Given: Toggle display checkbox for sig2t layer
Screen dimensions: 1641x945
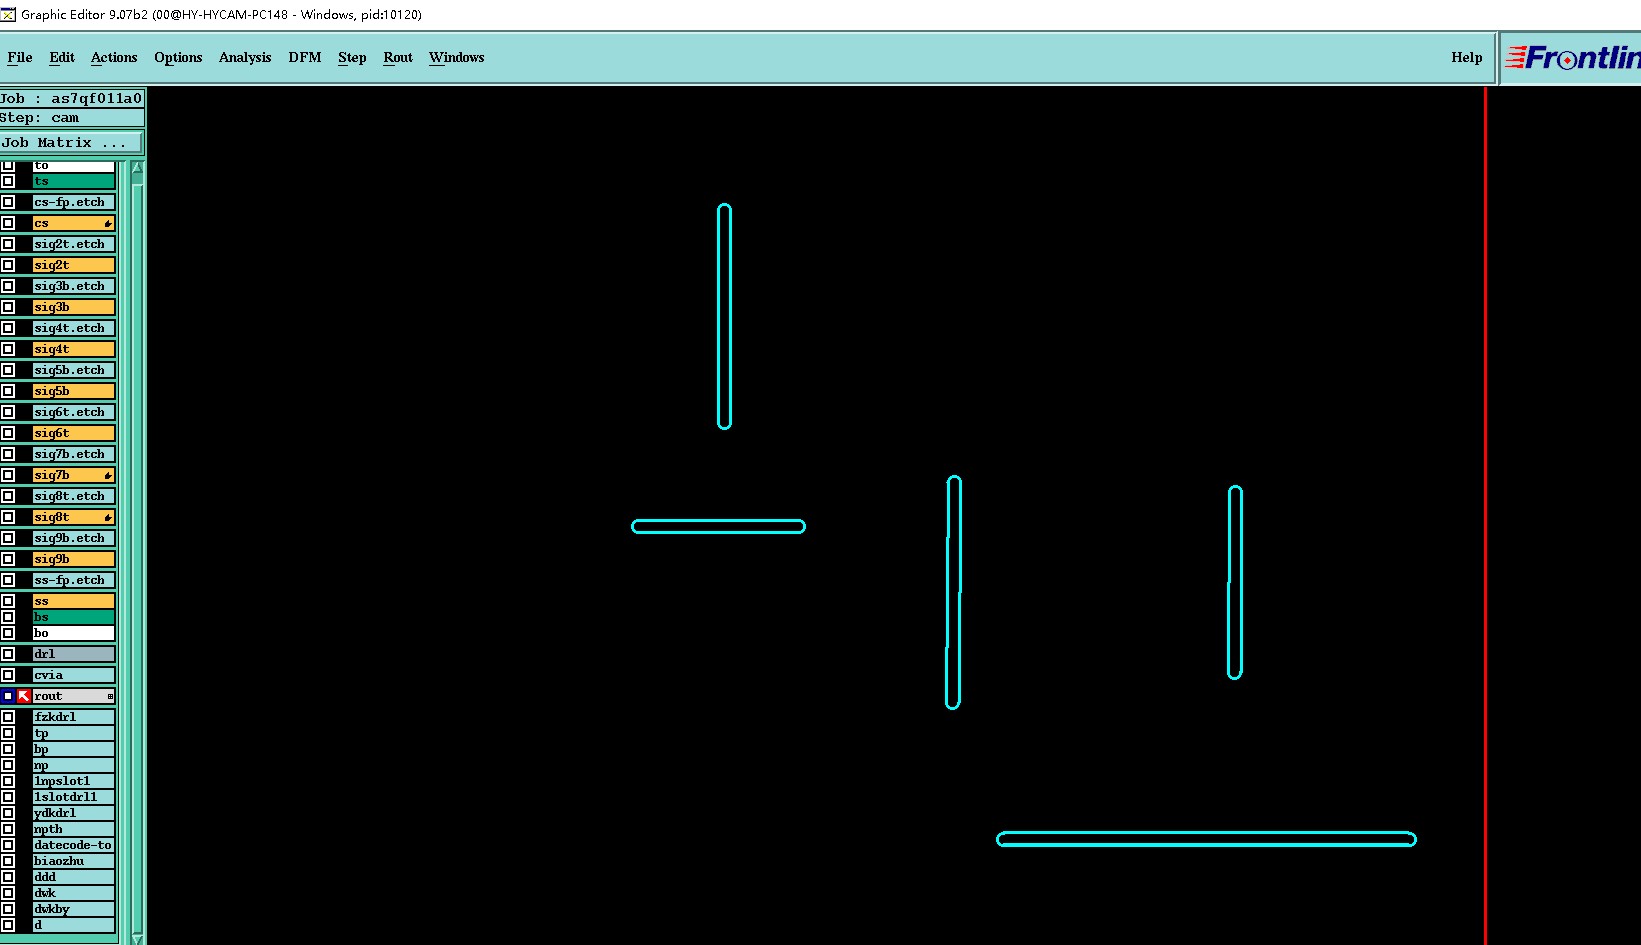Looking at the screenshot, I should [x=8, y=265].
